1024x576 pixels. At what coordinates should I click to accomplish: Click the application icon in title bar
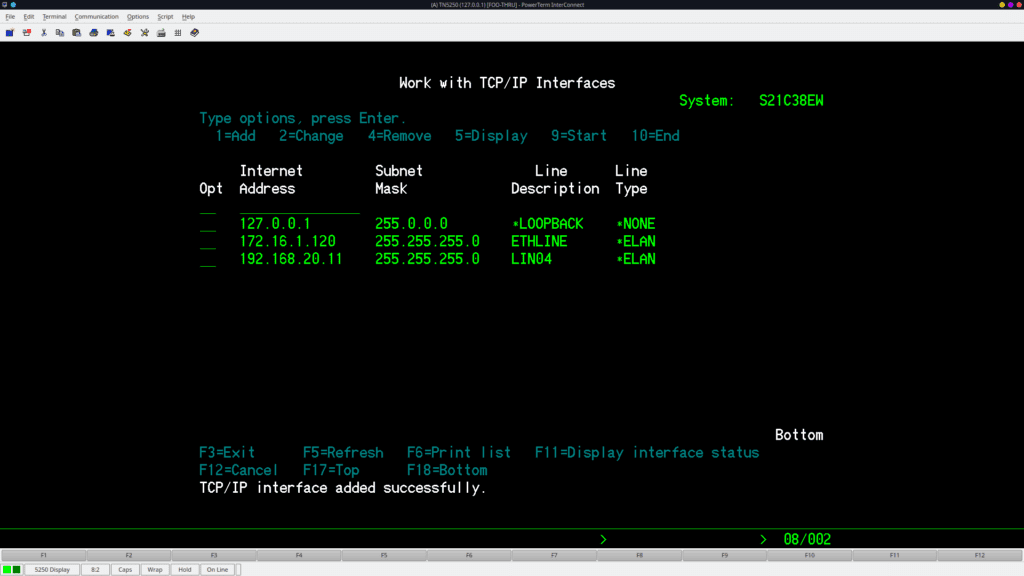pos(5,5)
